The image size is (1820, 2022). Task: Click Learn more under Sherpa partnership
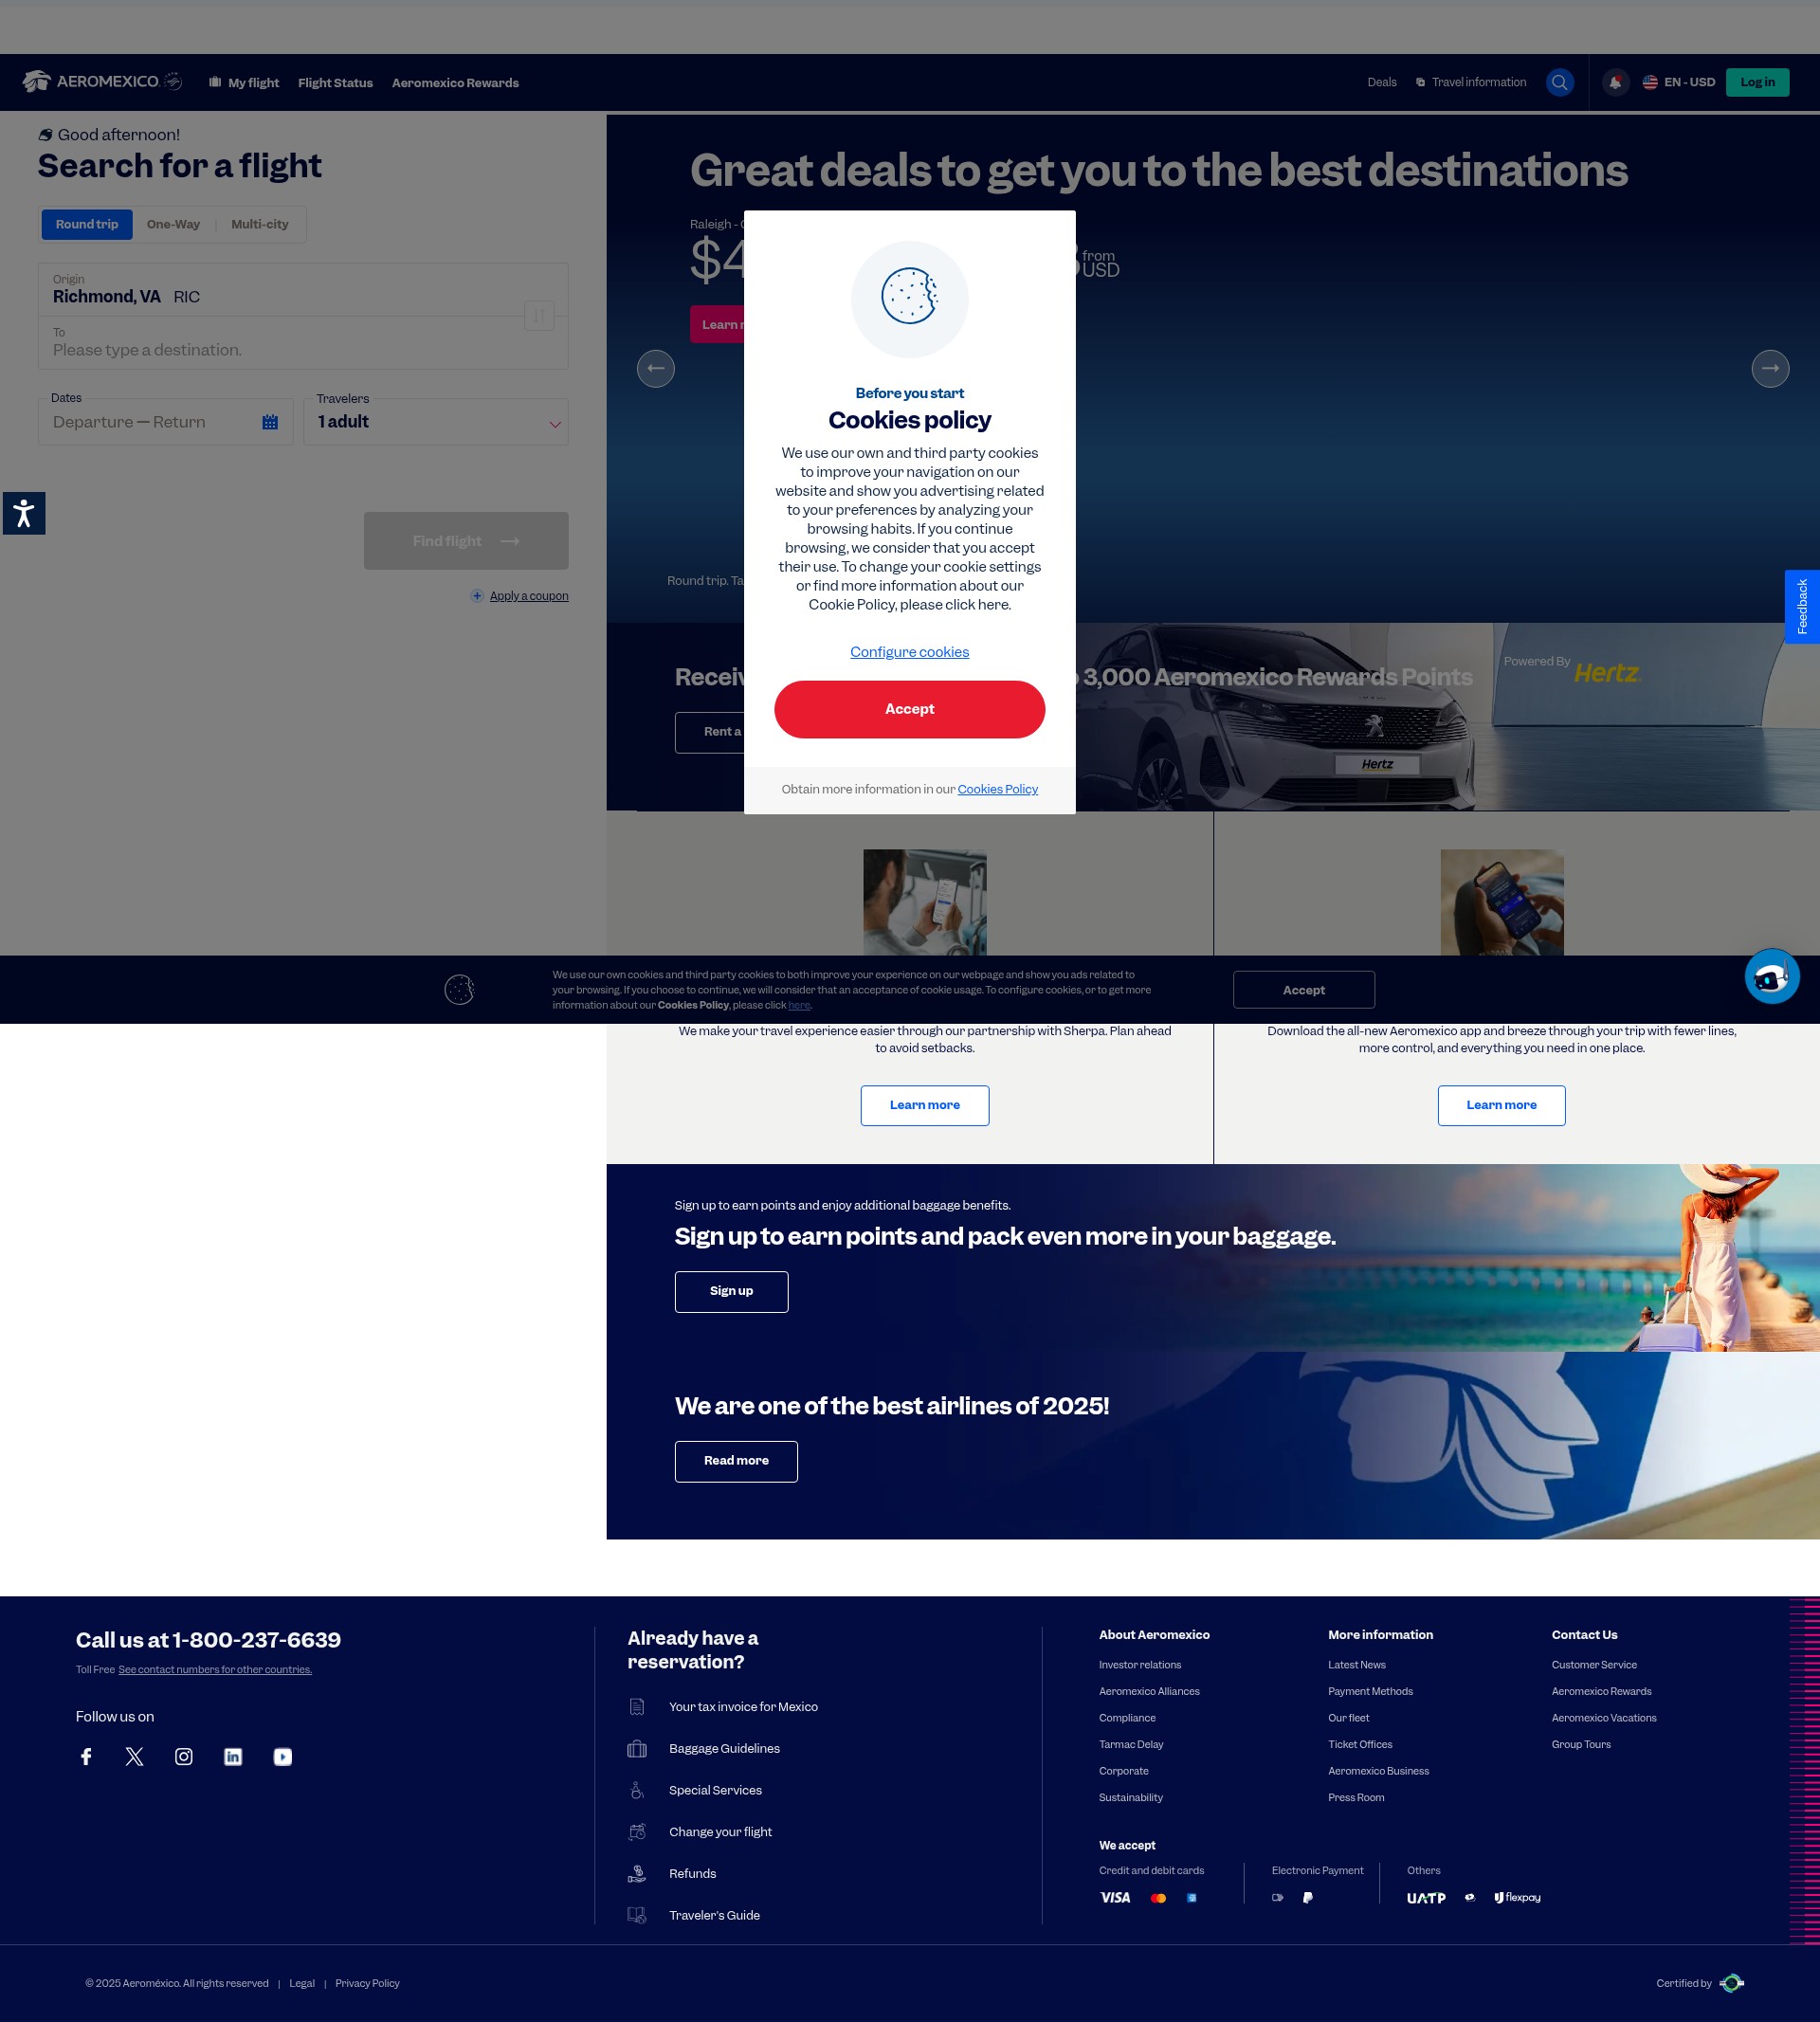(924, 1105)
